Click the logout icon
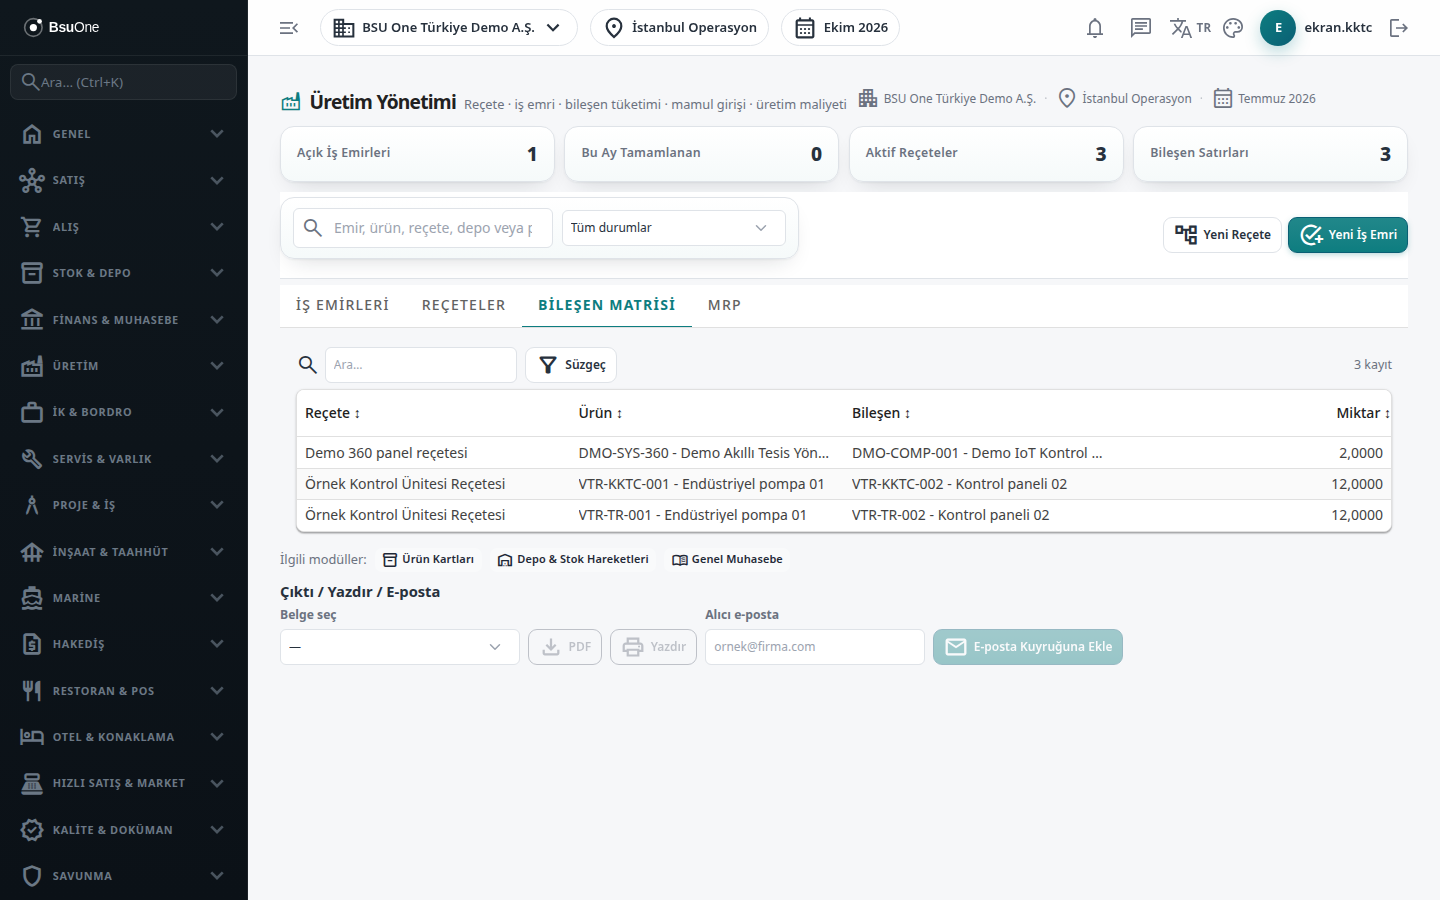The image size is (1440, 900). click(1399, 28)
